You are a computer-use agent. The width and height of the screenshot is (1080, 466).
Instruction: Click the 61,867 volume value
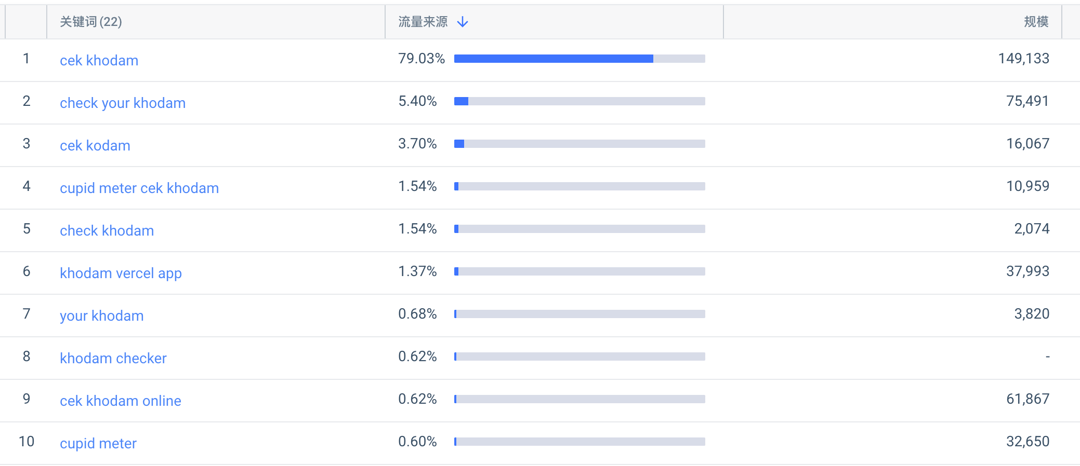[x=1027, y=399]
